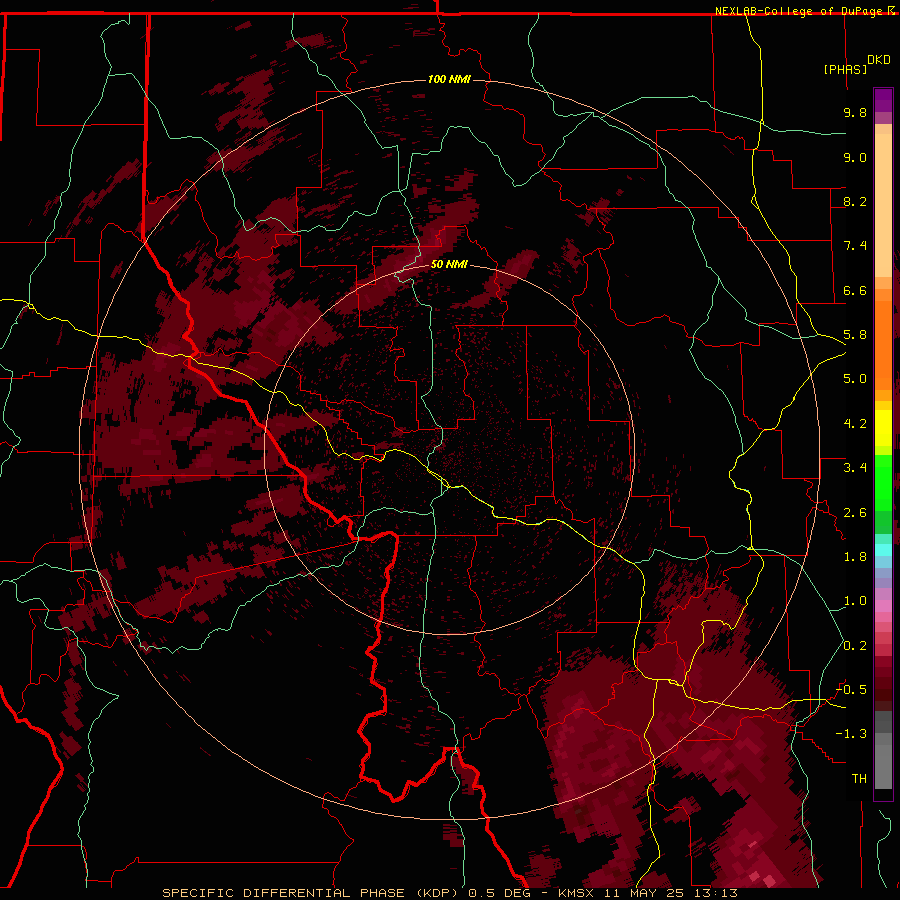Select the 0.2 legend scale value
This screenshot has height=900, width=900.
[x=855, y=646]
